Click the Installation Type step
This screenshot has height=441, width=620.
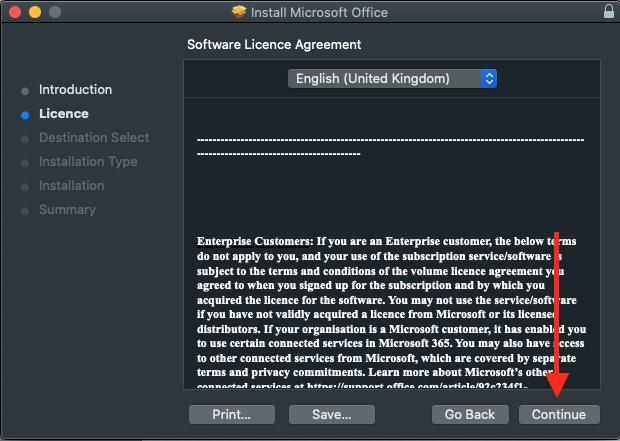(88, 162)
